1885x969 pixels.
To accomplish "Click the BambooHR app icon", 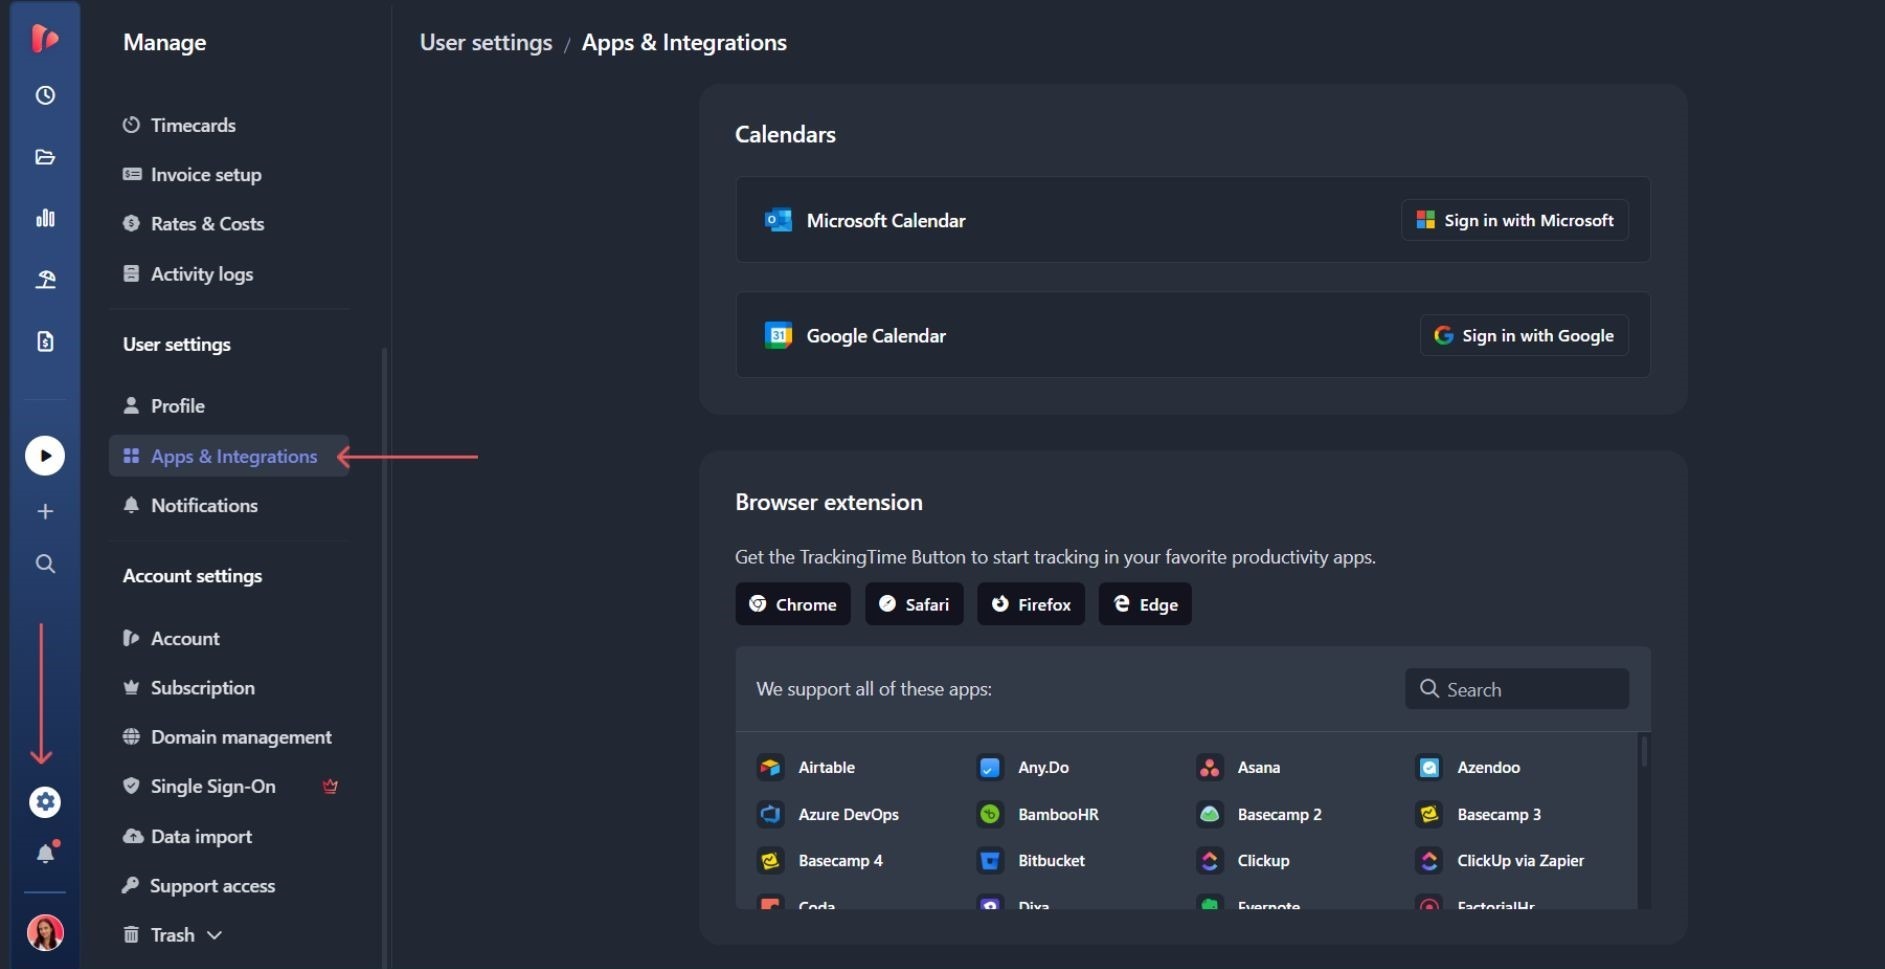I will (990, 814).
